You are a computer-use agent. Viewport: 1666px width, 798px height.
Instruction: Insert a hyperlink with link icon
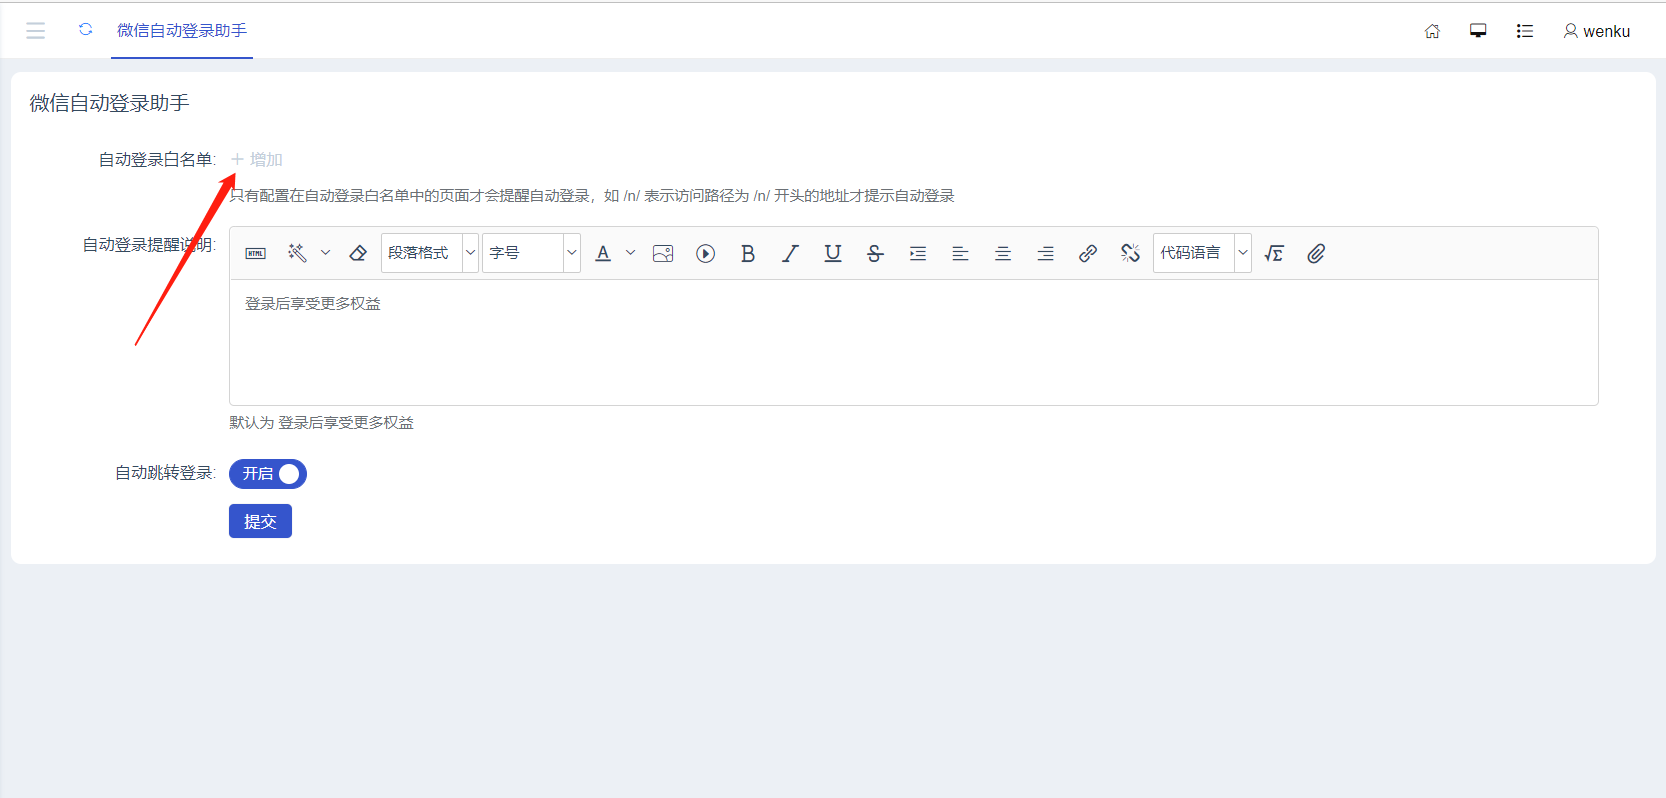1088,253
